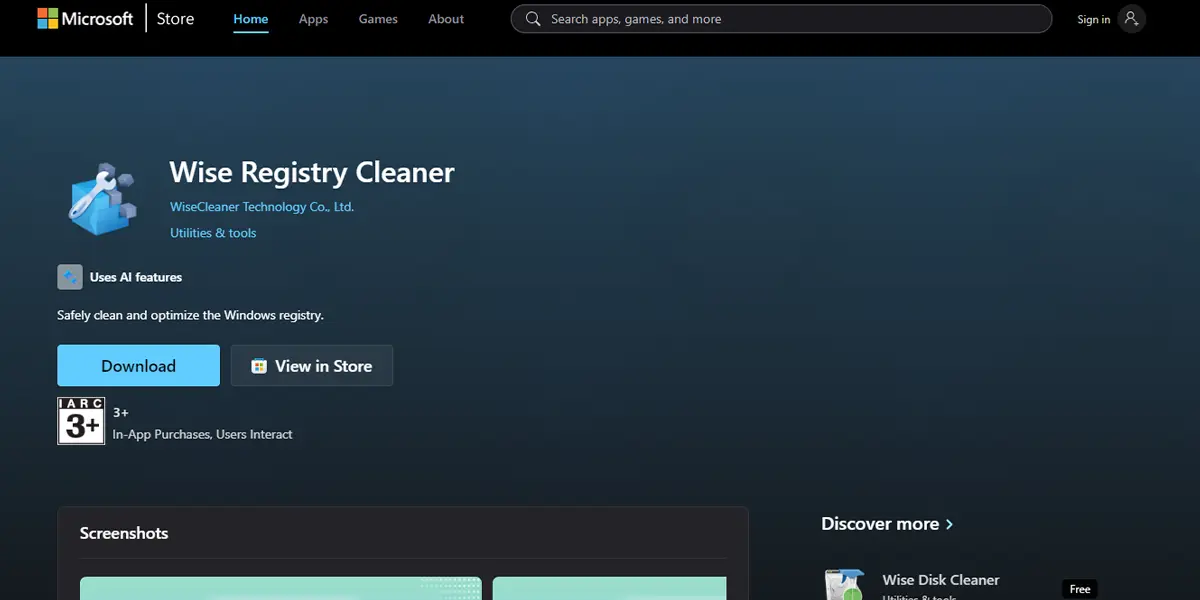Open the Utilities & tools category link
Viewport: 1200px width, 600px height.
[x=213, y=232]
